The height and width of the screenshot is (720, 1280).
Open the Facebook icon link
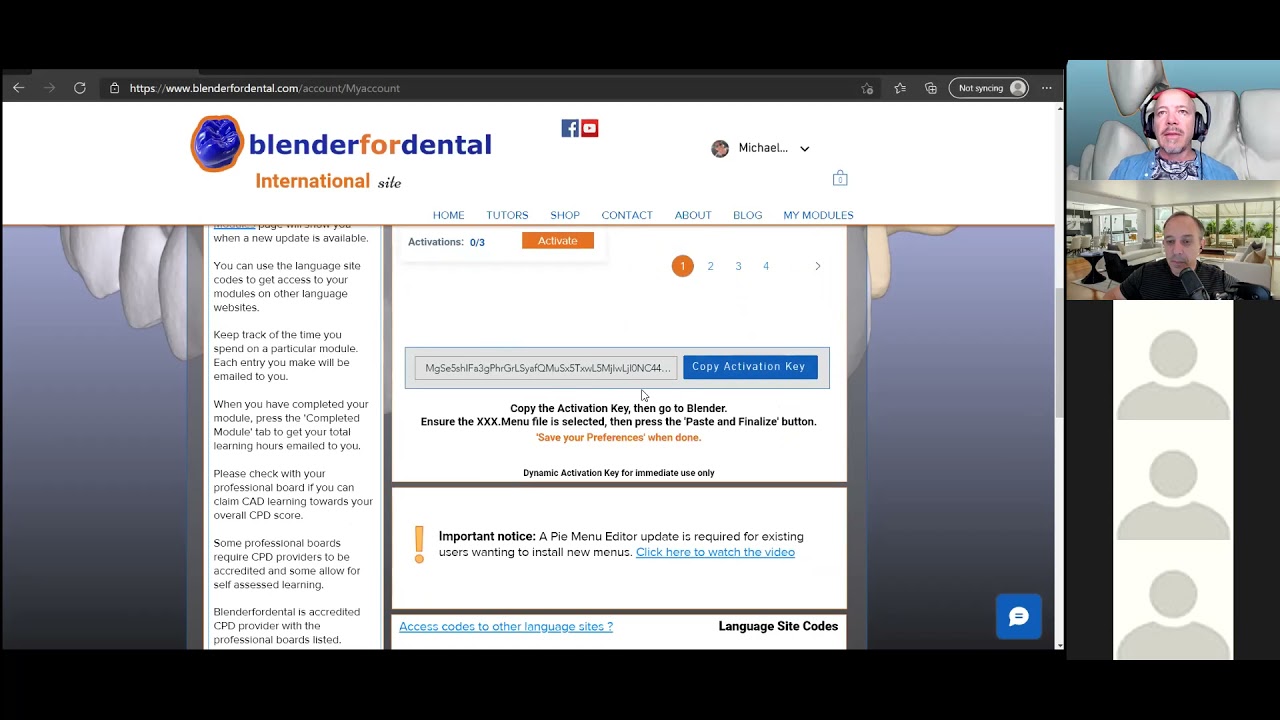(x=570, y=128)
